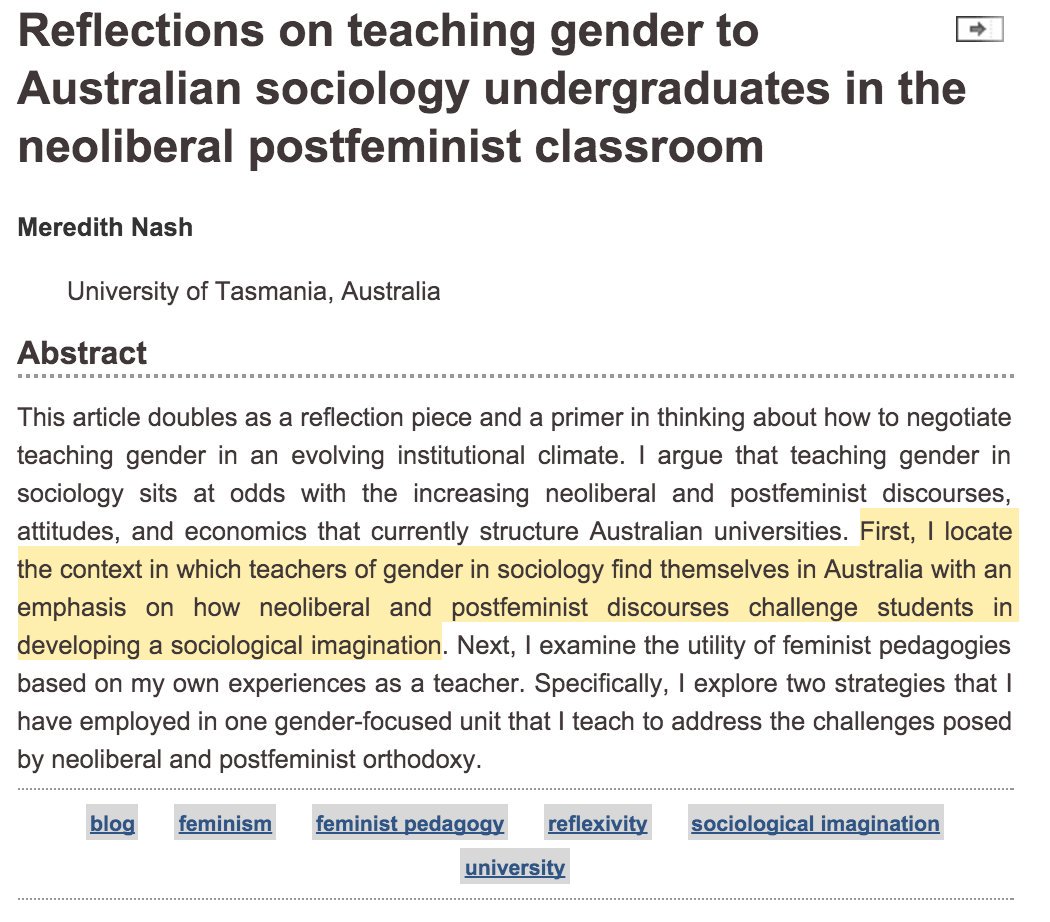Click the University of Tasmania affiliation
The width and height of the screenshot is (1050, 922).
coord(253,291)
